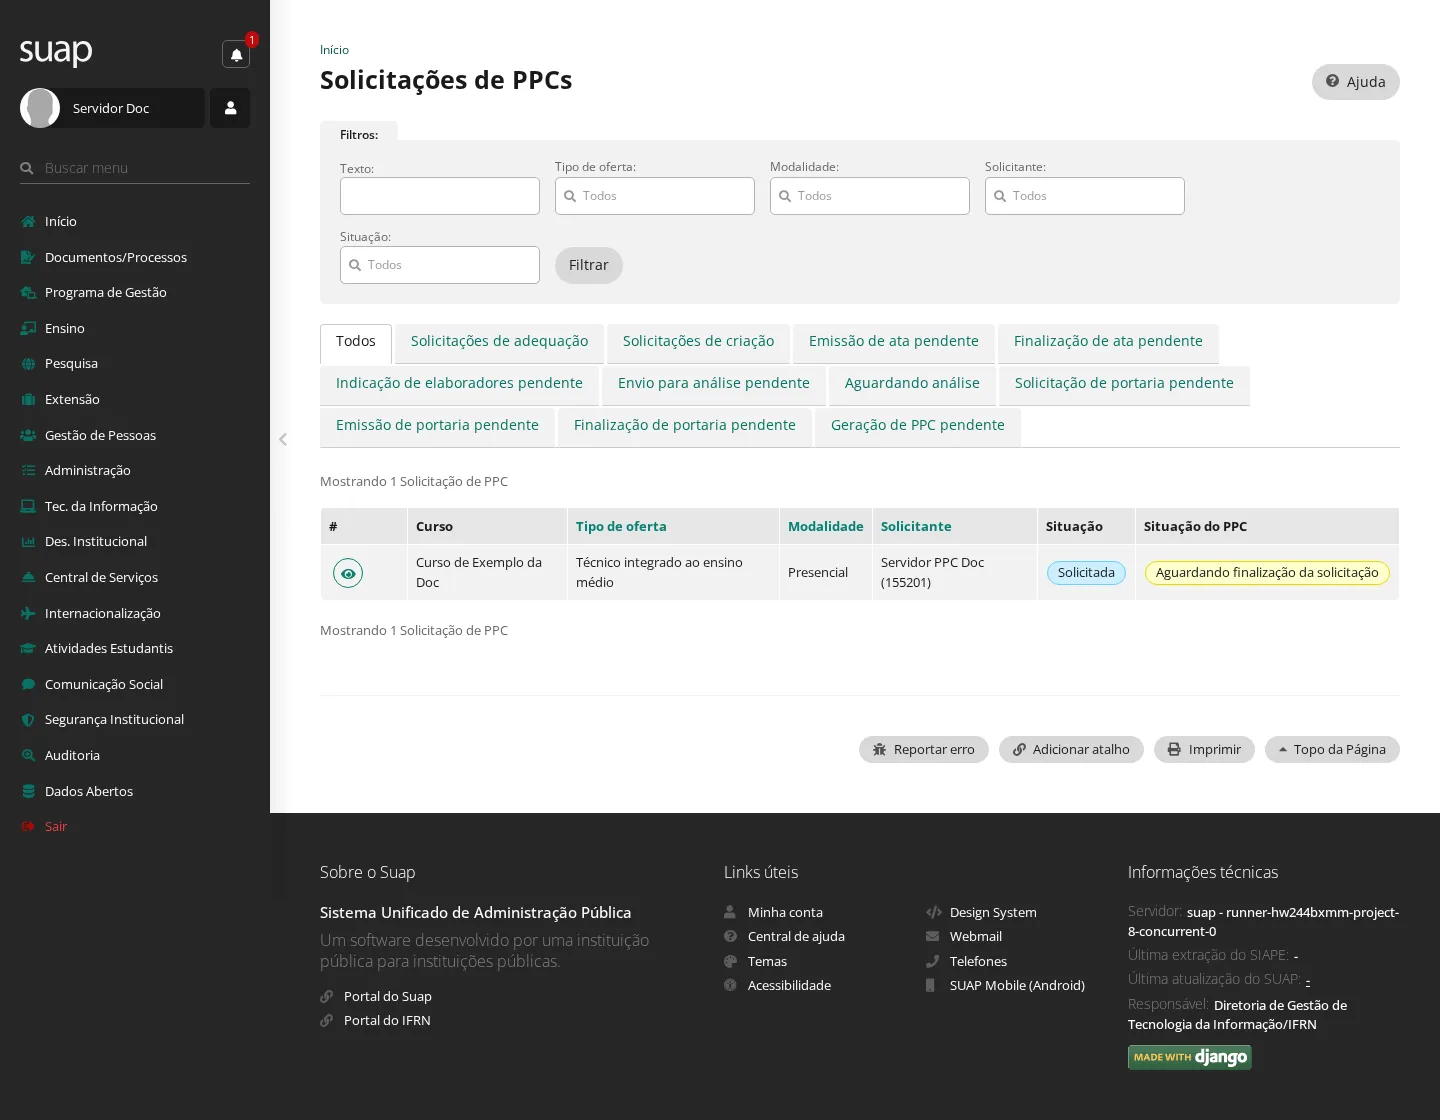Open Indicação de elaboradores pendente tab
1440x1120 pixels.
point(459,384)
